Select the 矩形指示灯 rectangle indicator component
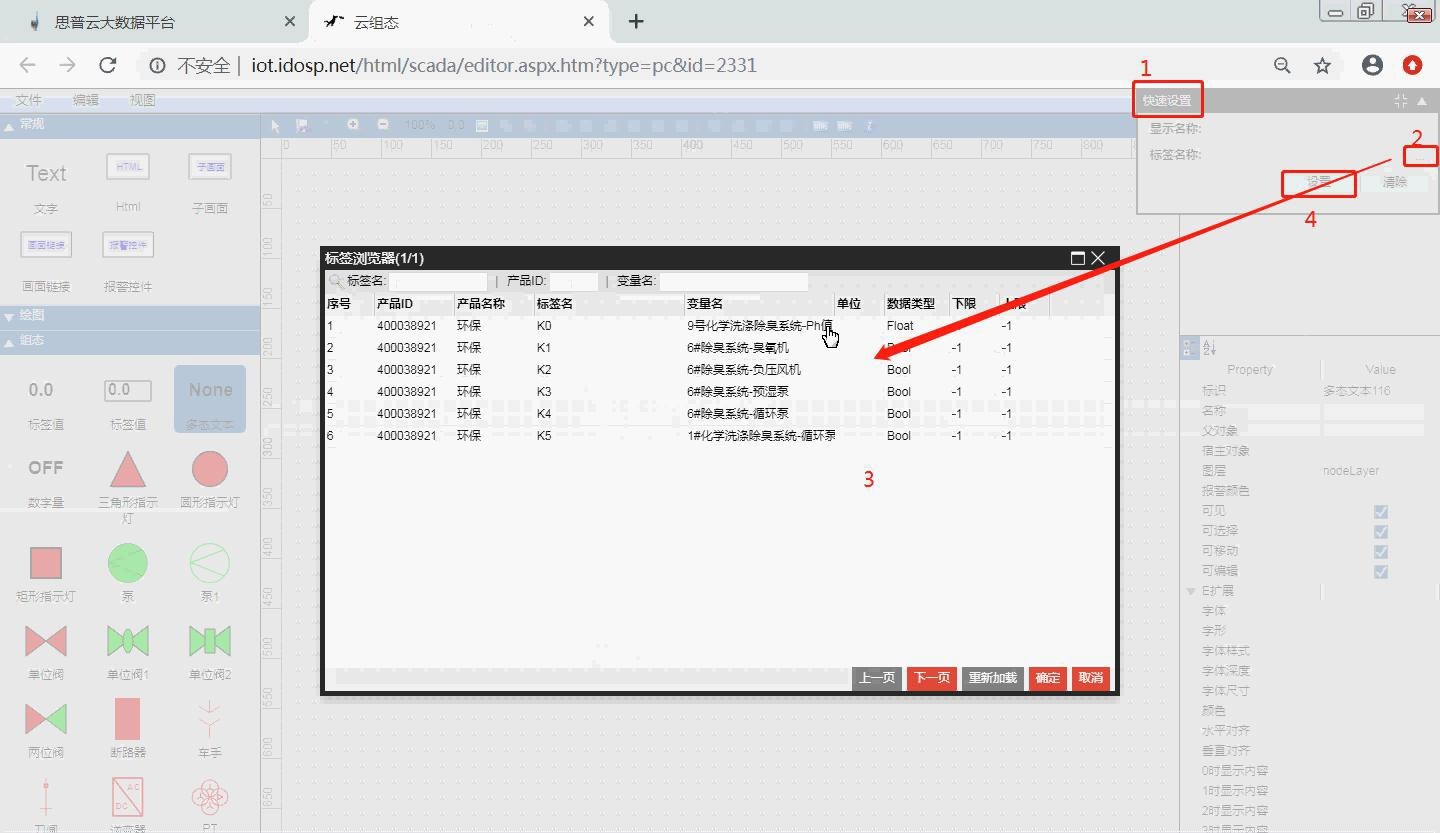Screen dimensions: 1440x833 [46, 563]
